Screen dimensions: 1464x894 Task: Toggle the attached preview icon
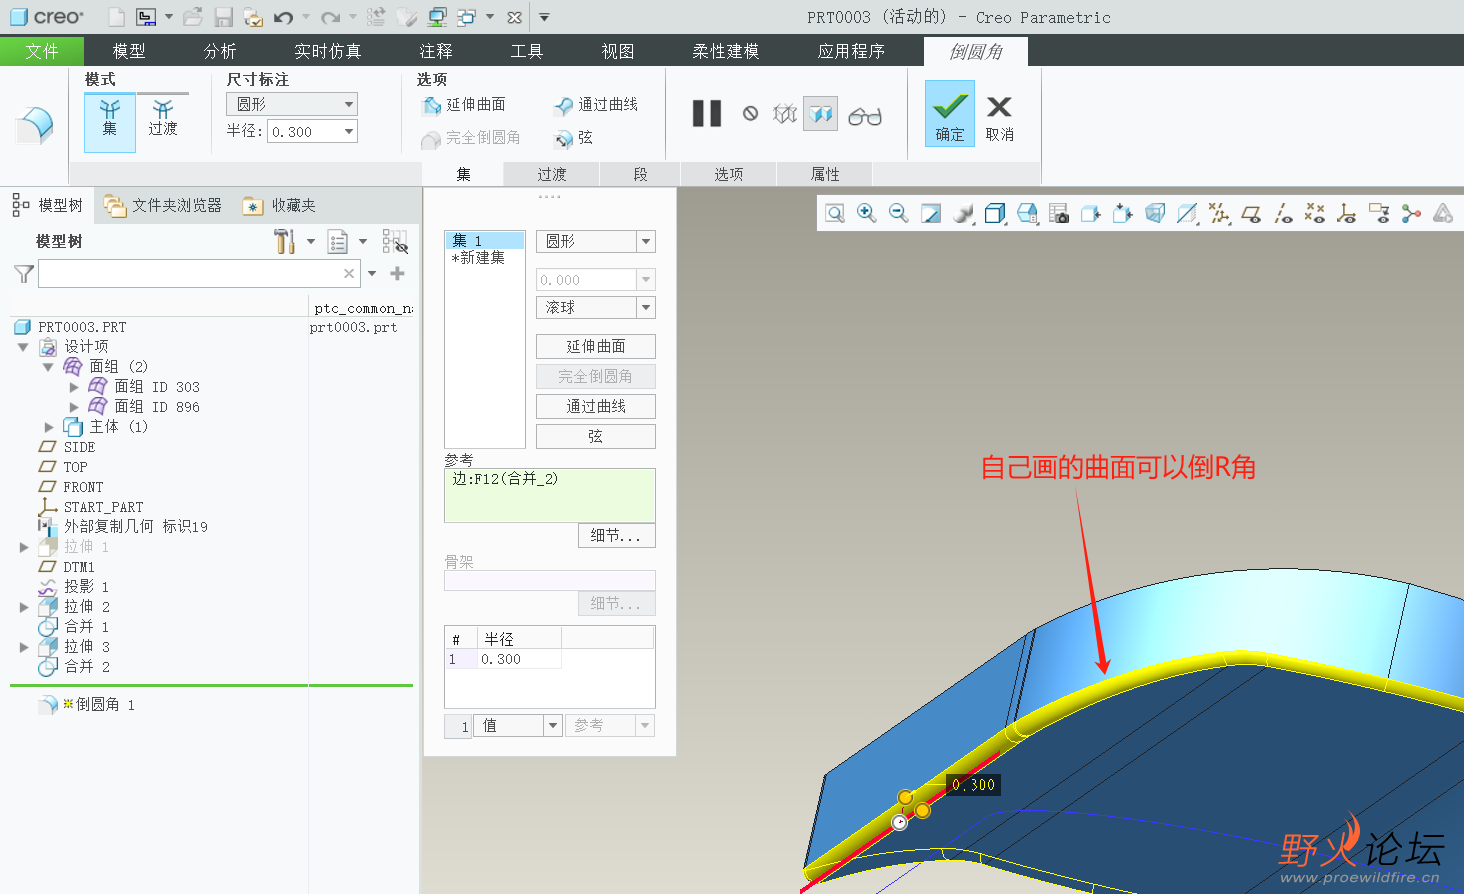click(x=821, y=114)
